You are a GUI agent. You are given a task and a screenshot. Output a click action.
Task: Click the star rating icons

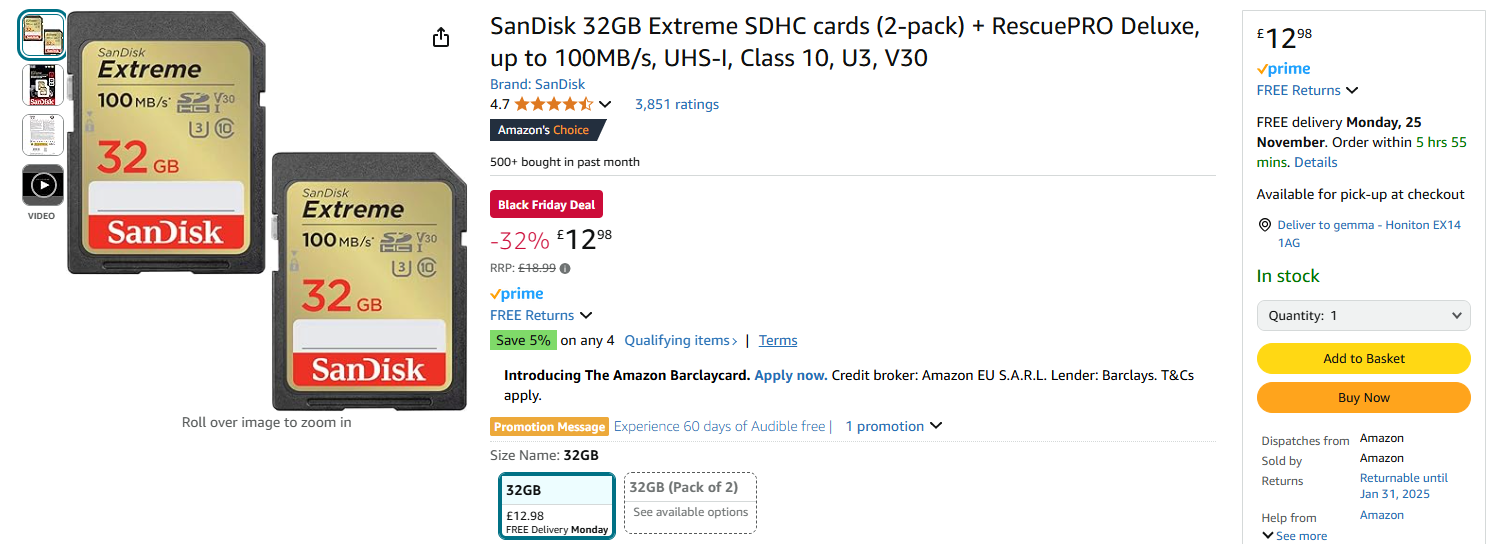point(553,104)
